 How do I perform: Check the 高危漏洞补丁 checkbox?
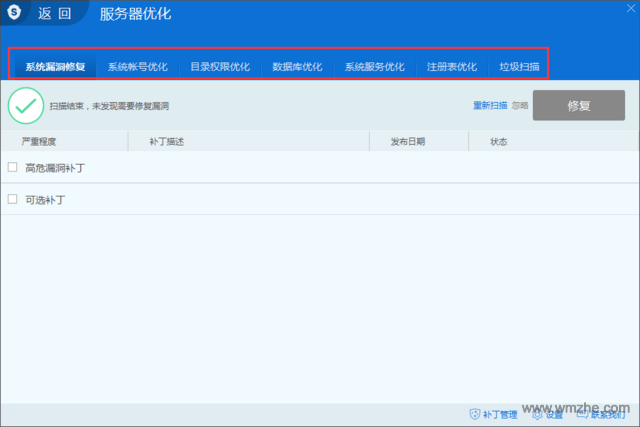coord(13,167)
